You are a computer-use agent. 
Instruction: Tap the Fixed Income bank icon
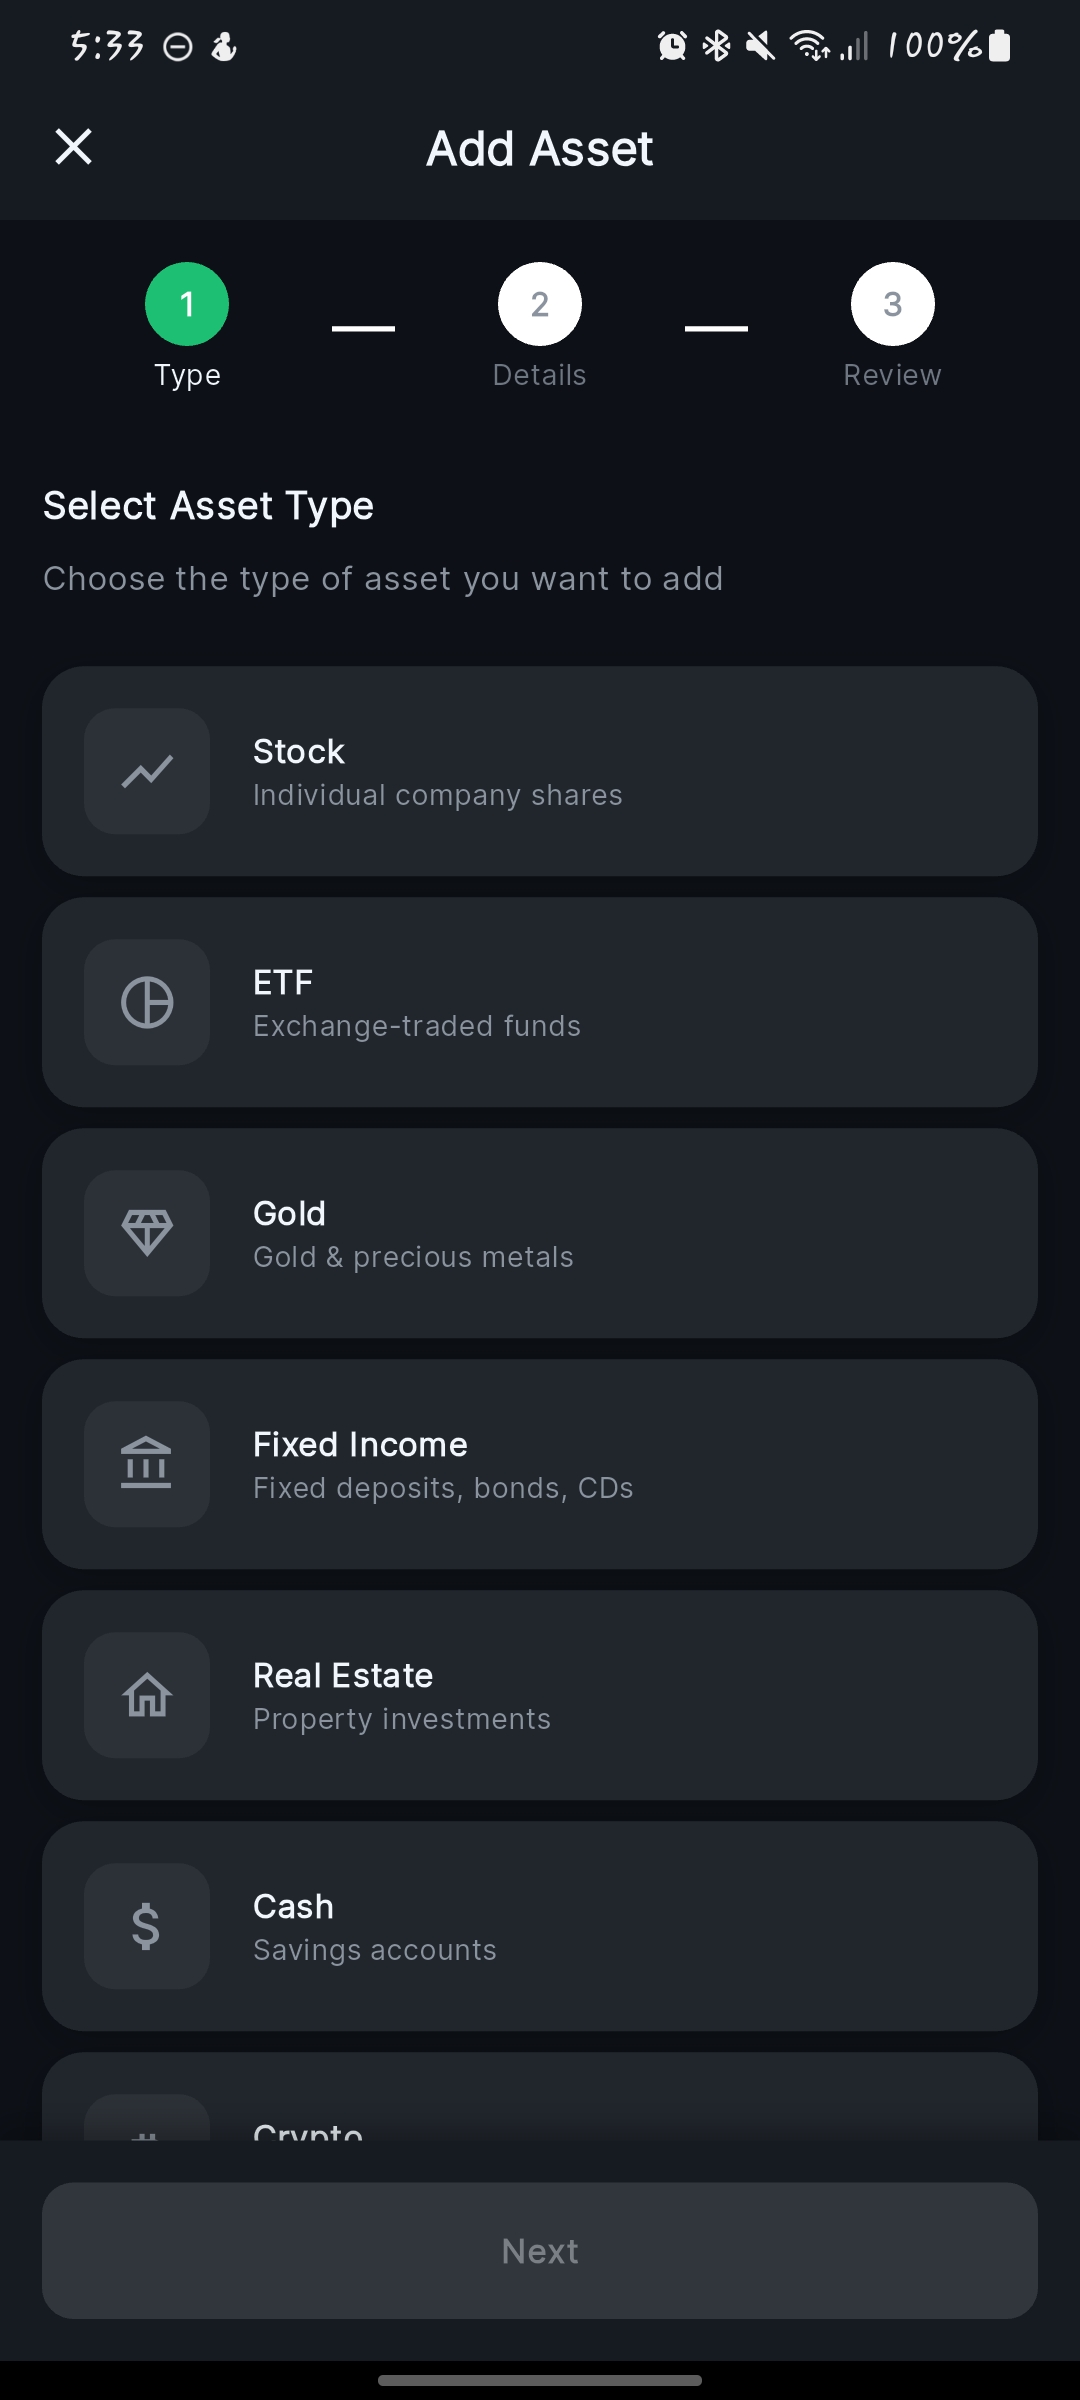pos(147,1464)
